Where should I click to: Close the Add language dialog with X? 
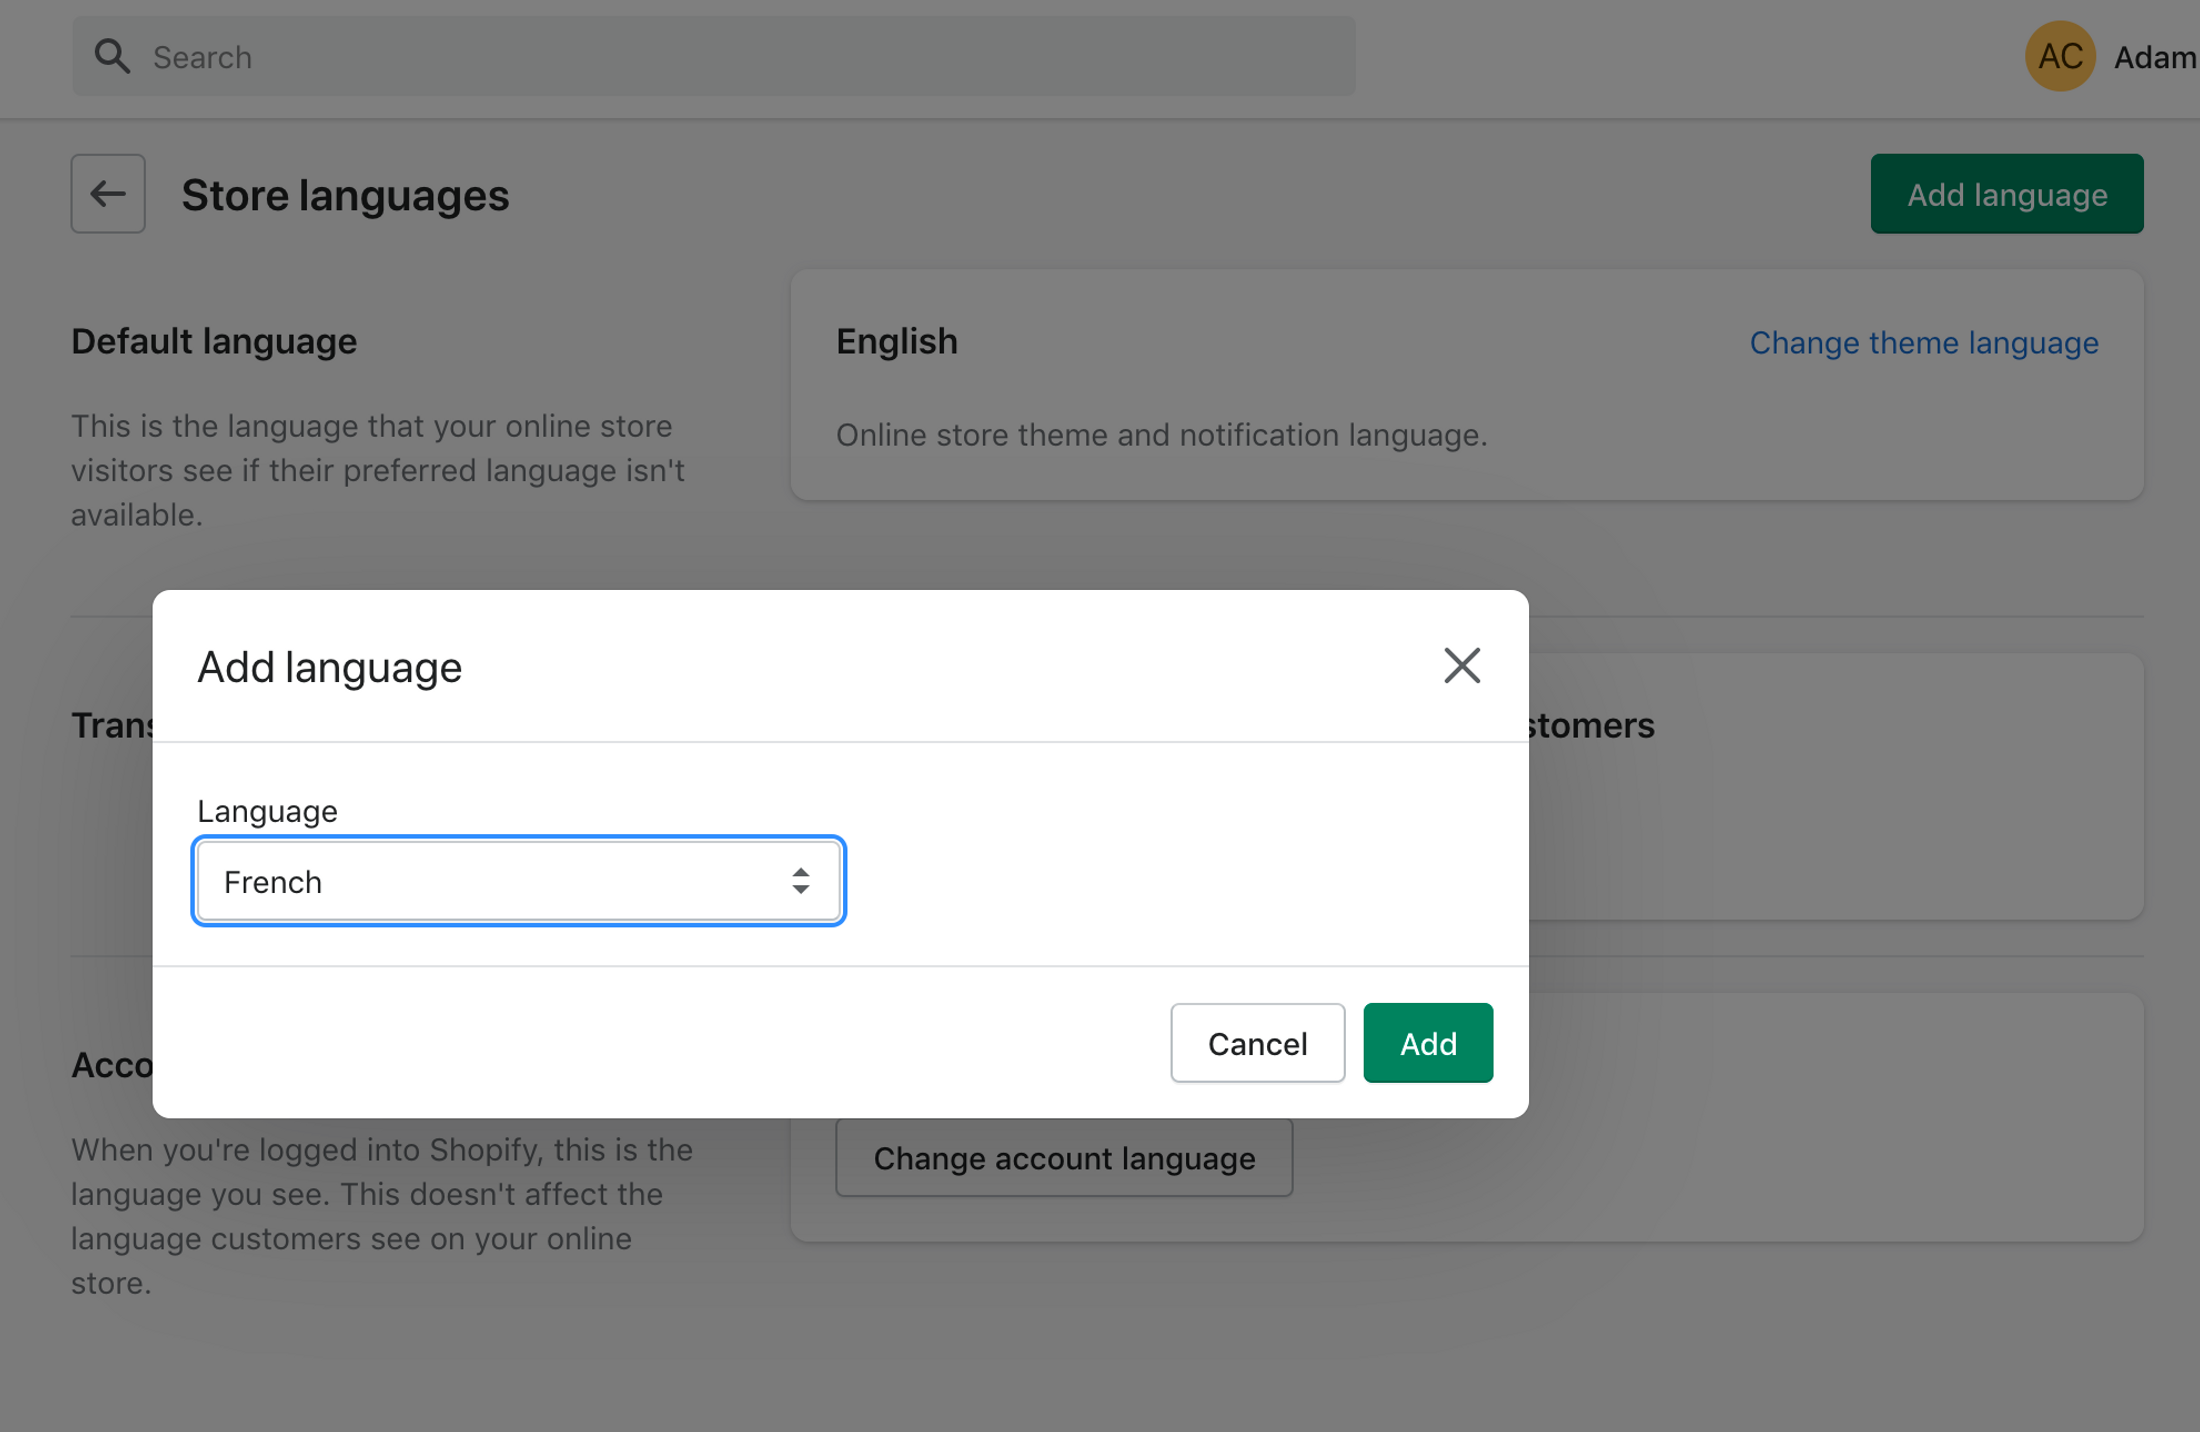point(1461,665)
